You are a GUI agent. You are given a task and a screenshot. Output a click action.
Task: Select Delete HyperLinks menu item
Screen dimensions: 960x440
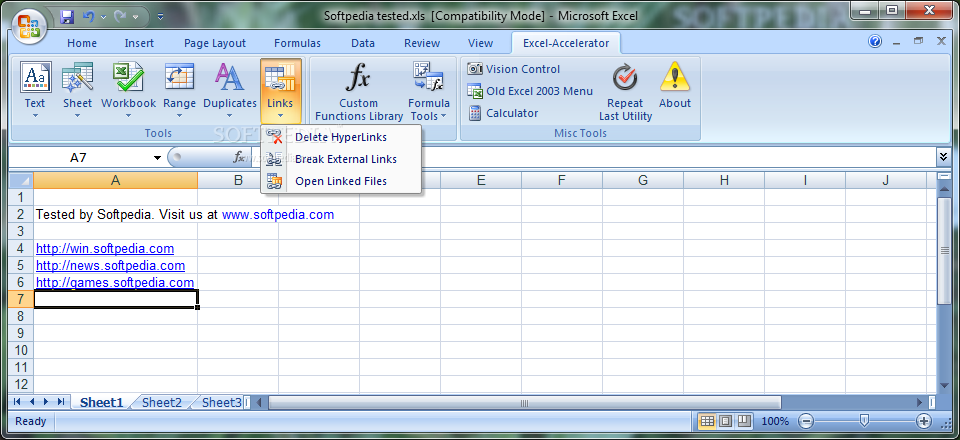(x=341, y=137)
